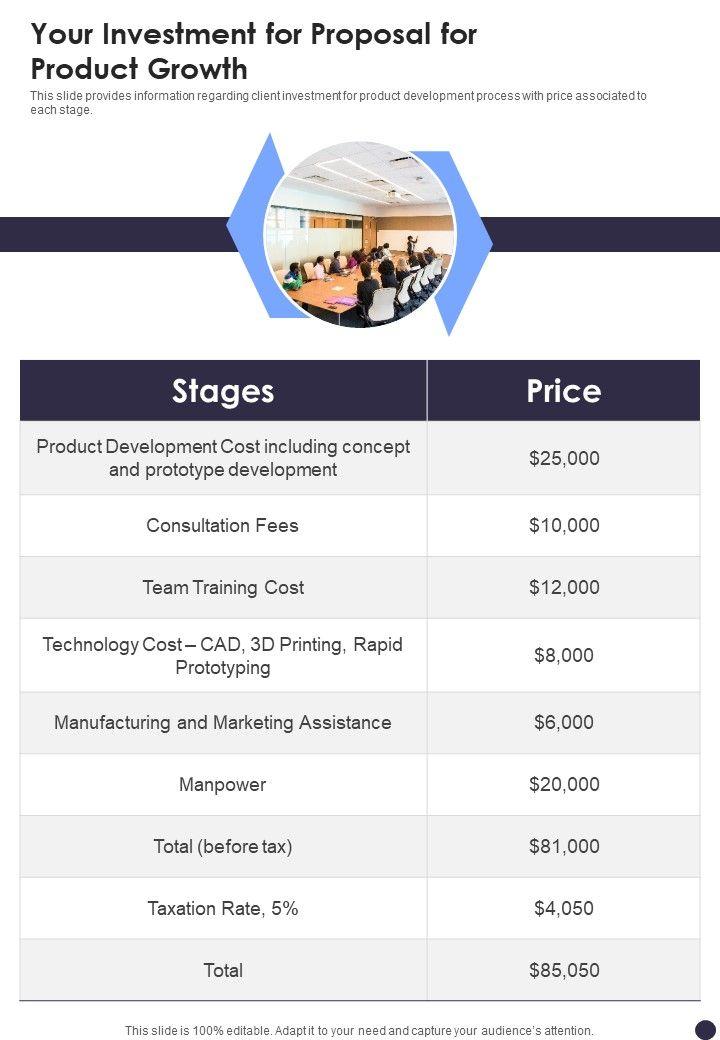Click the $10,000 price value
720x1040 pixels.
[564, 525]
